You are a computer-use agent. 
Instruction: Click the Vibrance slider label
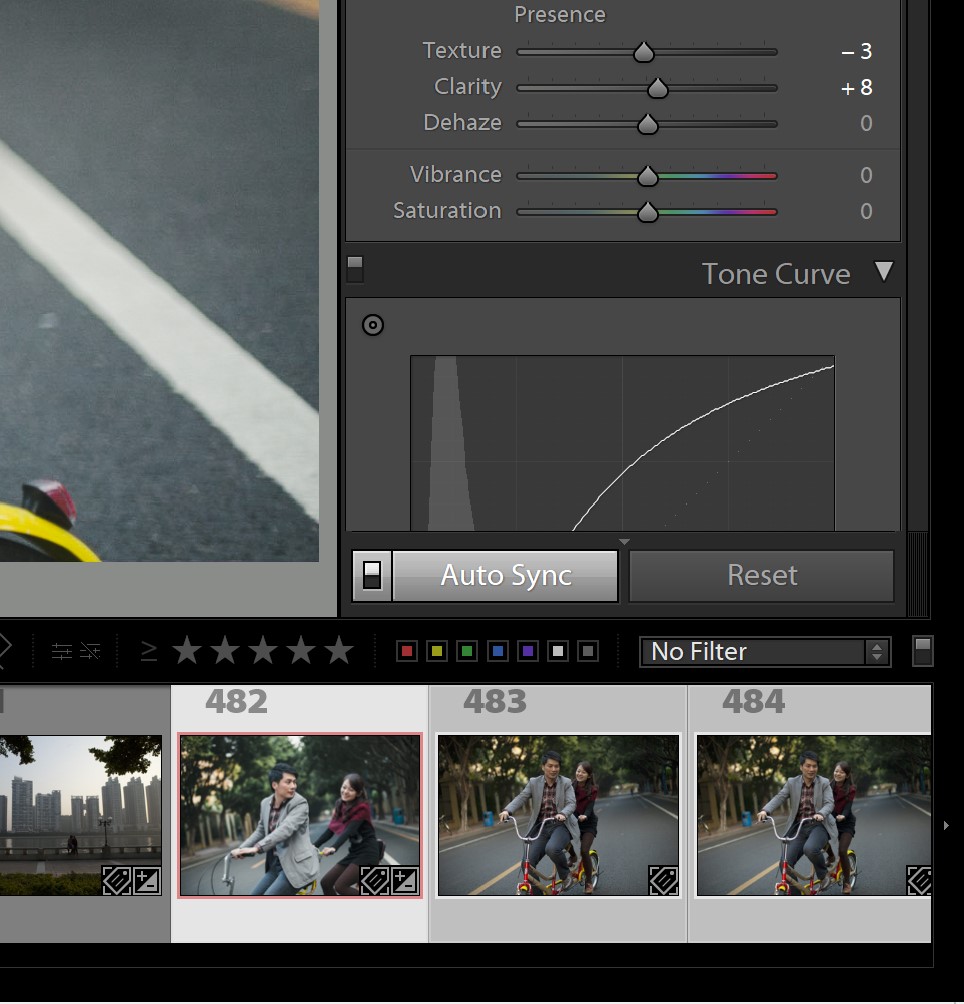tap(456, 174)
